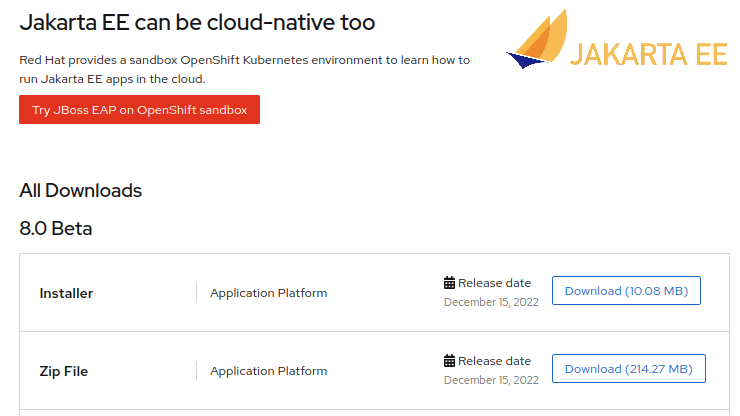
Task: Click the Red Hat sandbox description paragraph
Action: click(x=244, y=69)
